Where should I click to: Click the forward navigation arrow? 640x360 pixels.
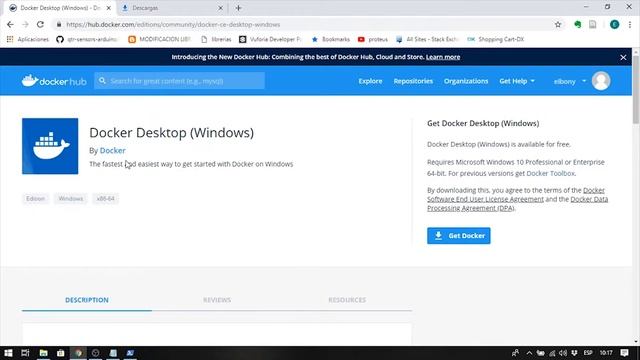pos(25,24)
